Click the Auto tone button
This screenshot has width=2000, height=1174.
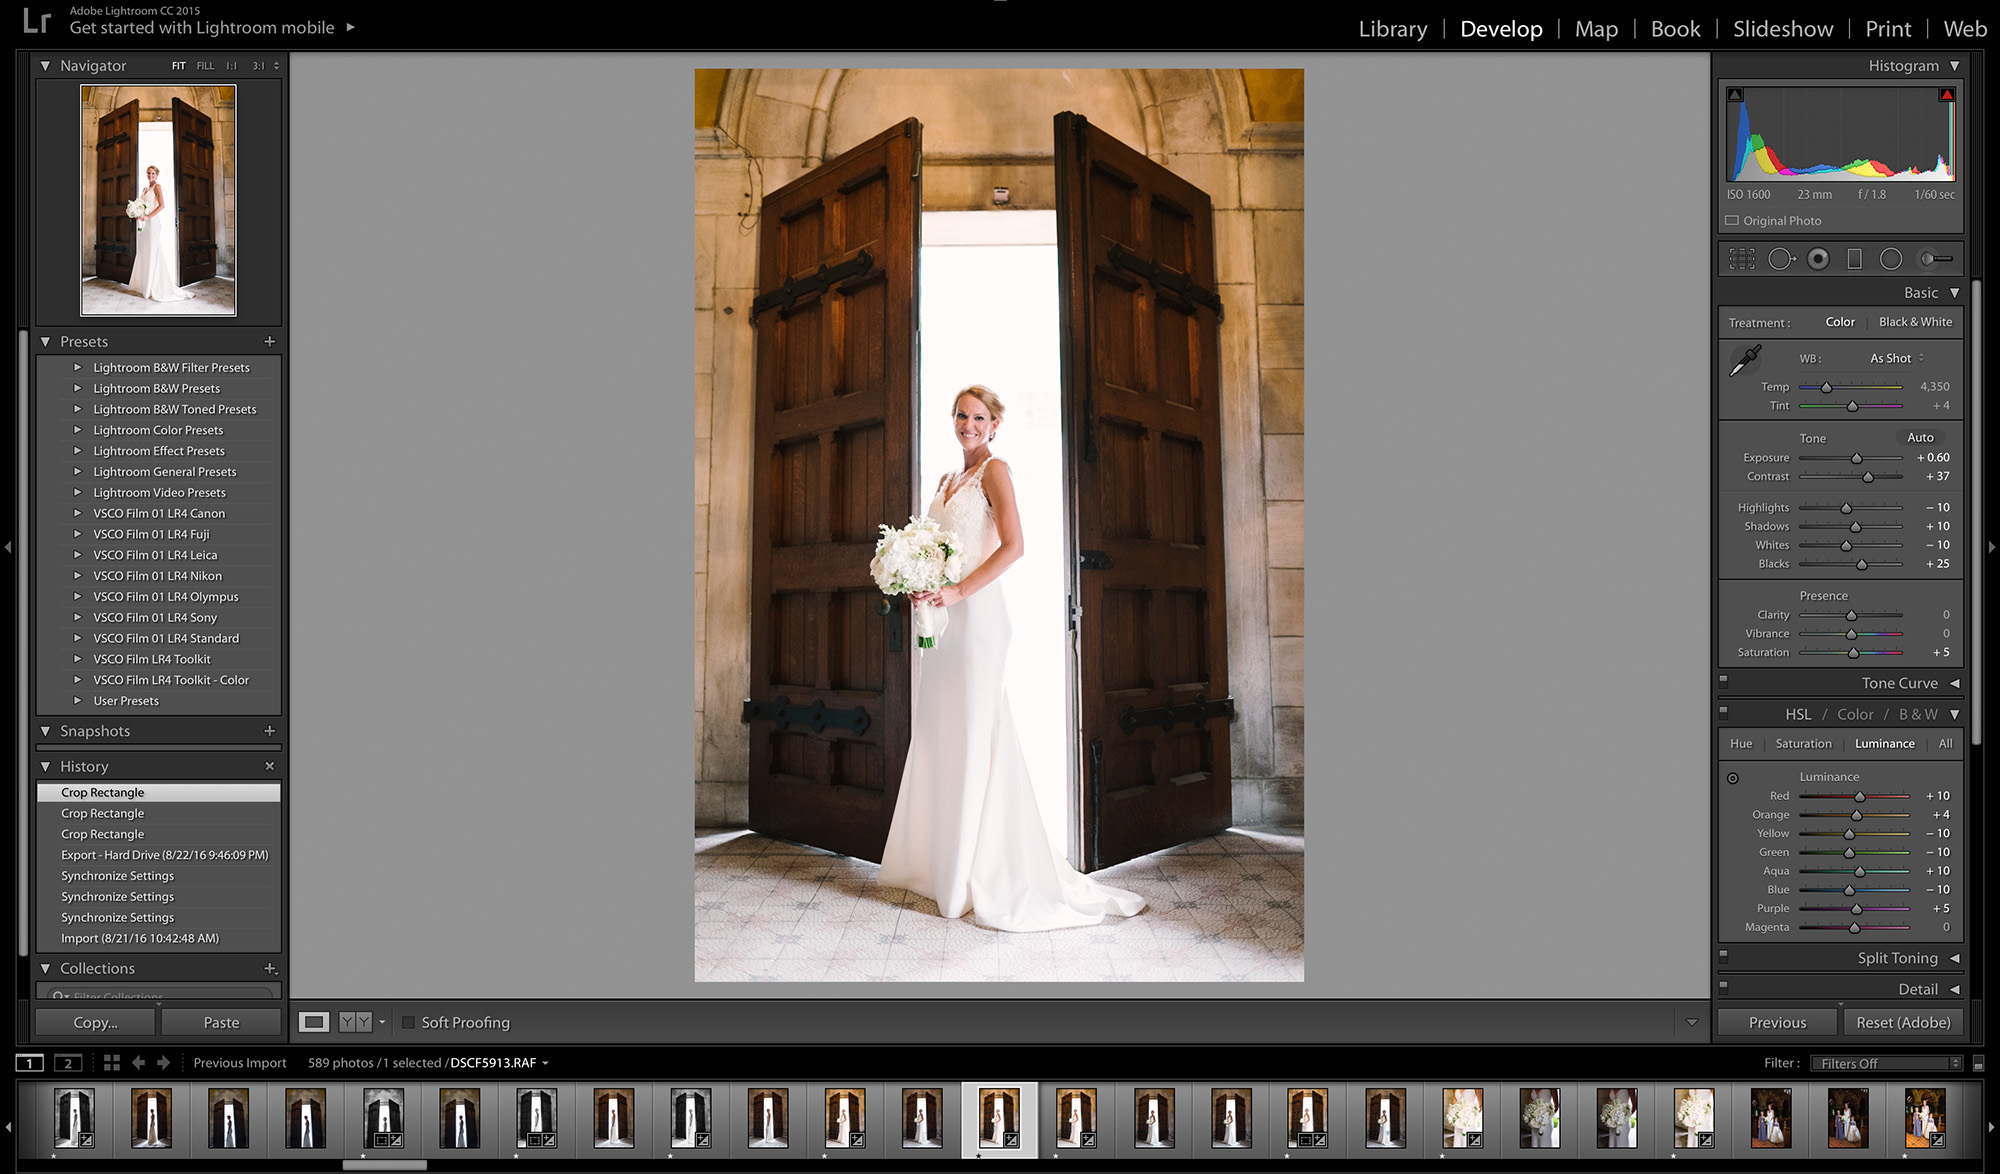[1920, 438]
